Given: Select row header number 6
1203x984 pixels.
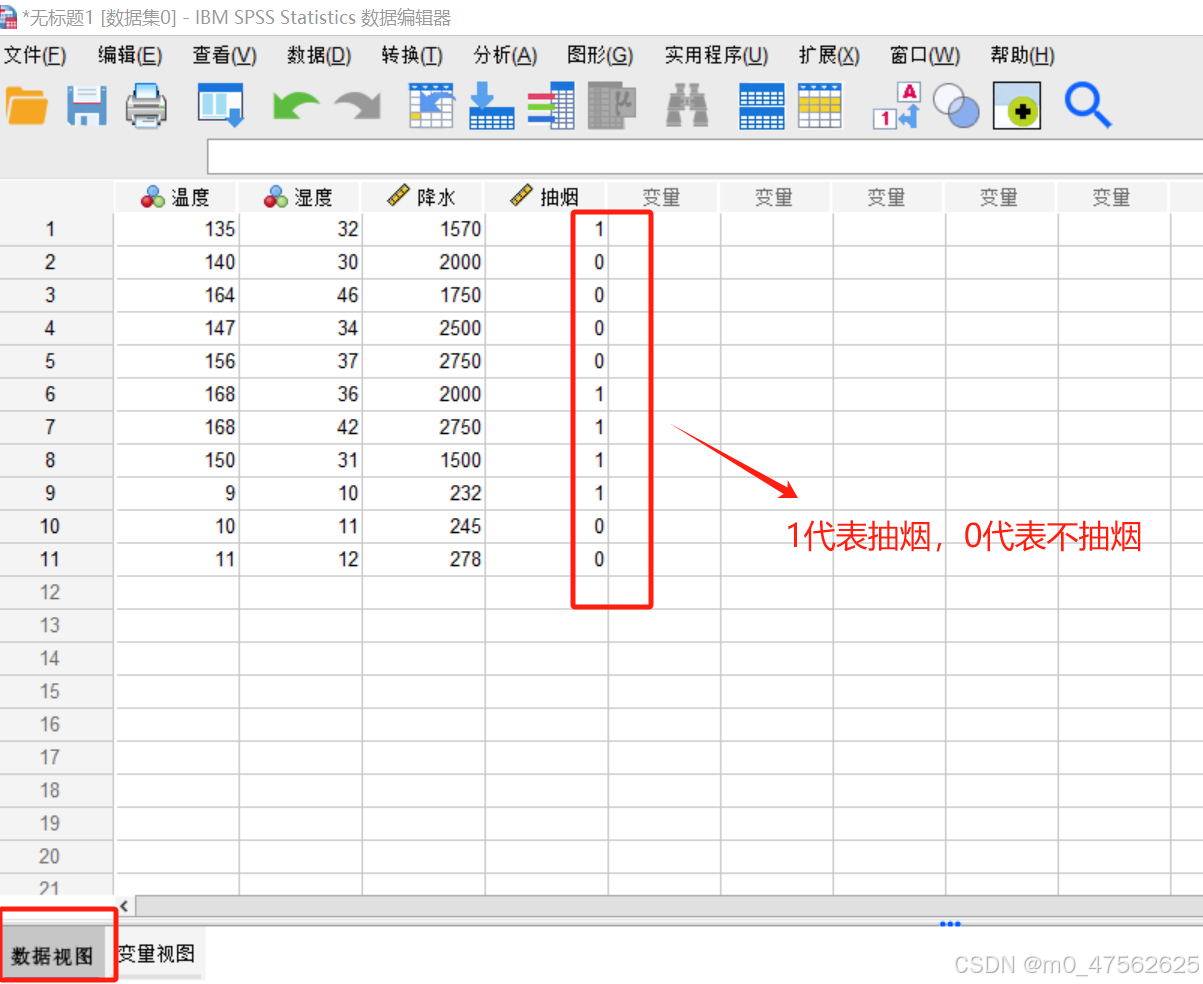Looking at the screenshot, I should 50,394.
